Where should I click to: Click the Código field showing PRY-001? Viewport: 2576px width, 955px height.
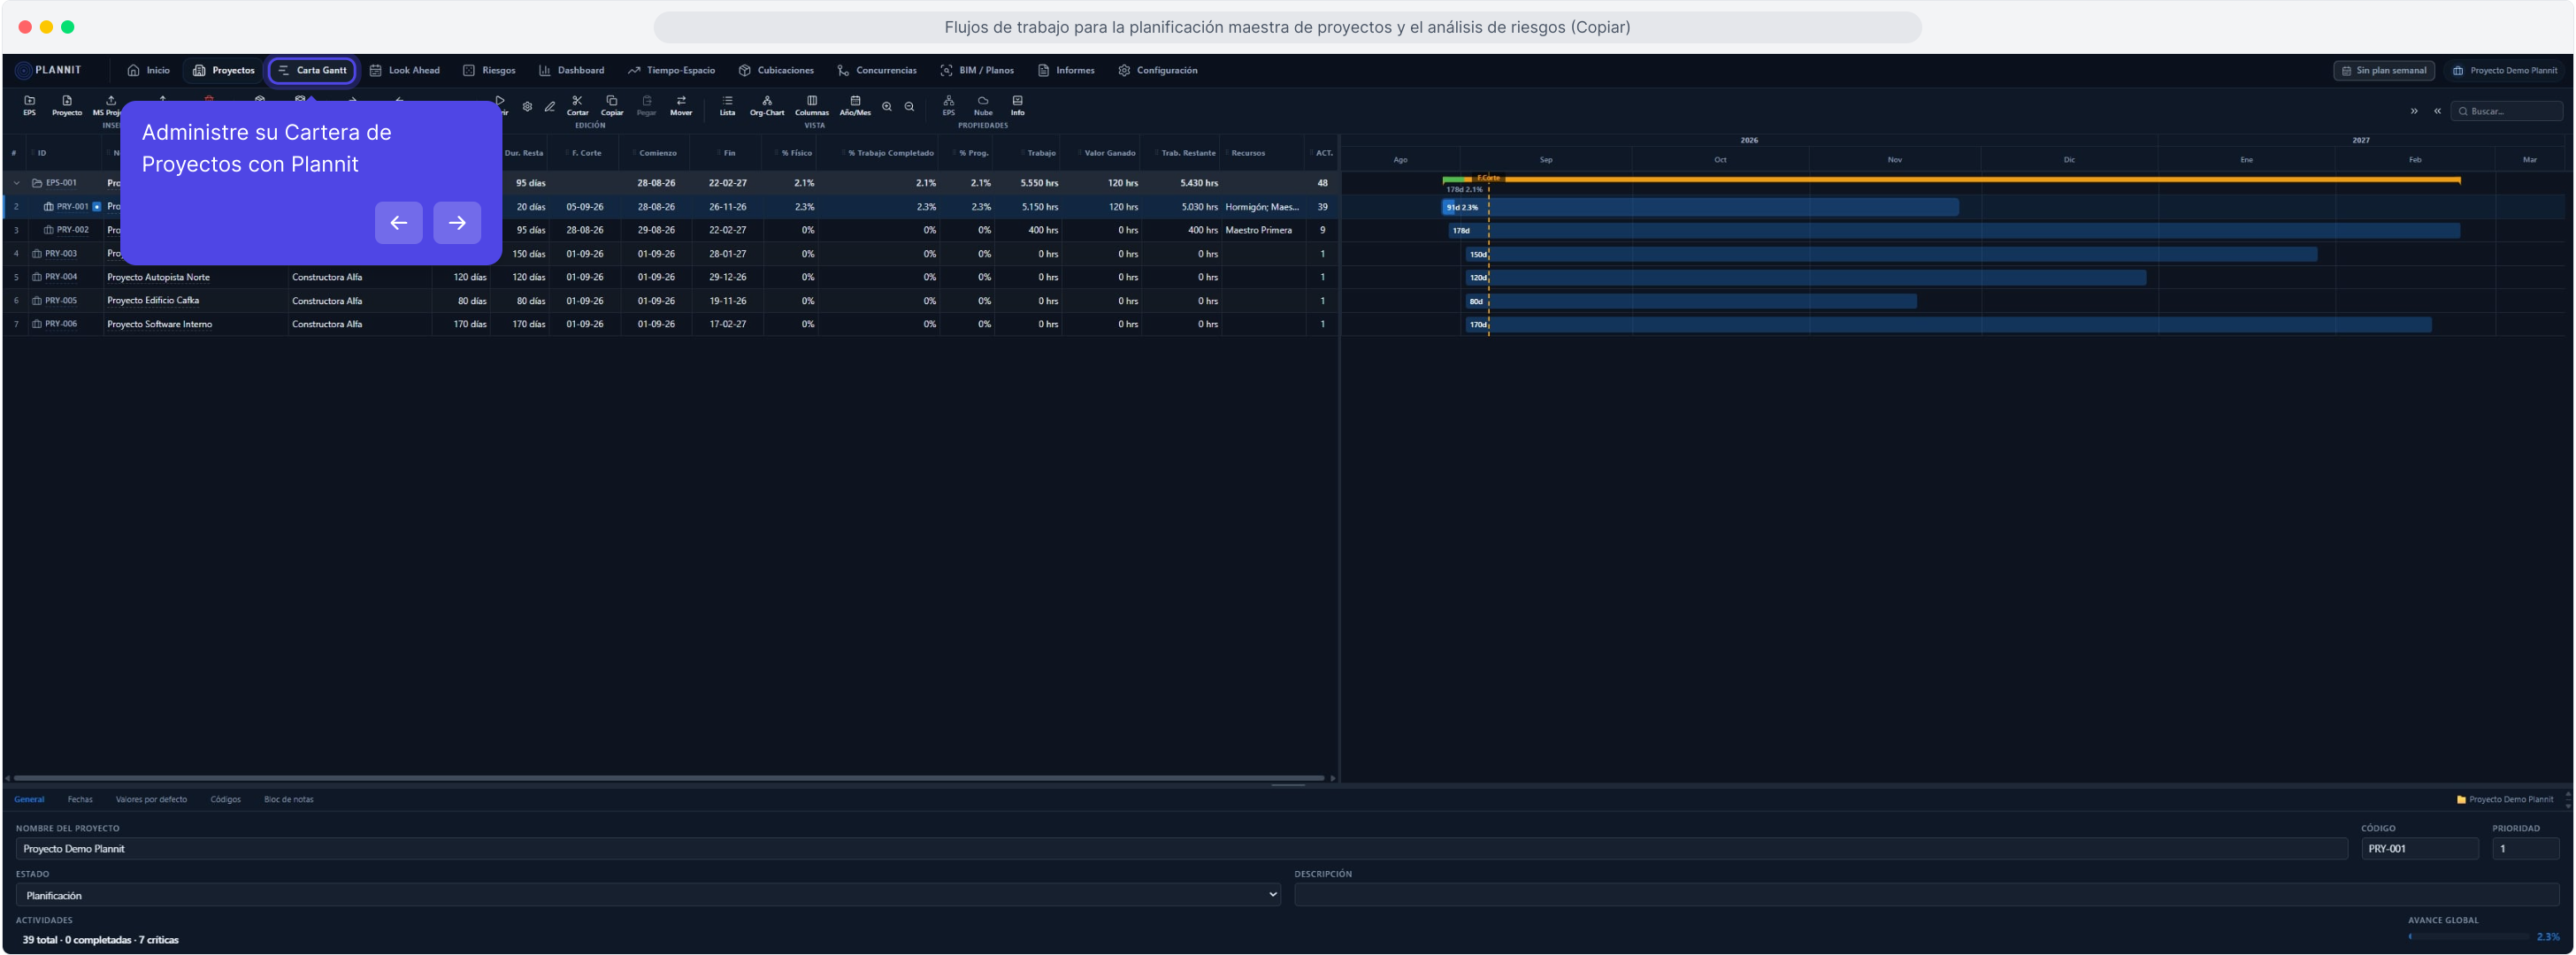2420,849
